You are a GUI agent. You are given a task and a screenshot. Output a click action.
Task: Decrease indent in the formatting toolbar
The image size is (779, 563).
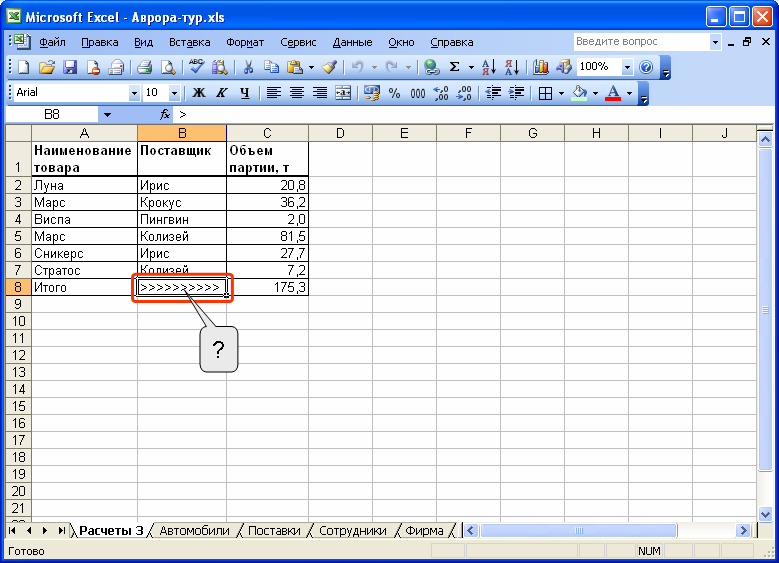pyautogui.click(x=493, y=92)
